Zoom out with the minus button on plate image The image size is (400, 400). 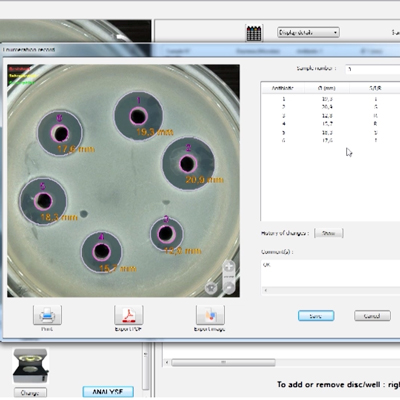[229, 287]
